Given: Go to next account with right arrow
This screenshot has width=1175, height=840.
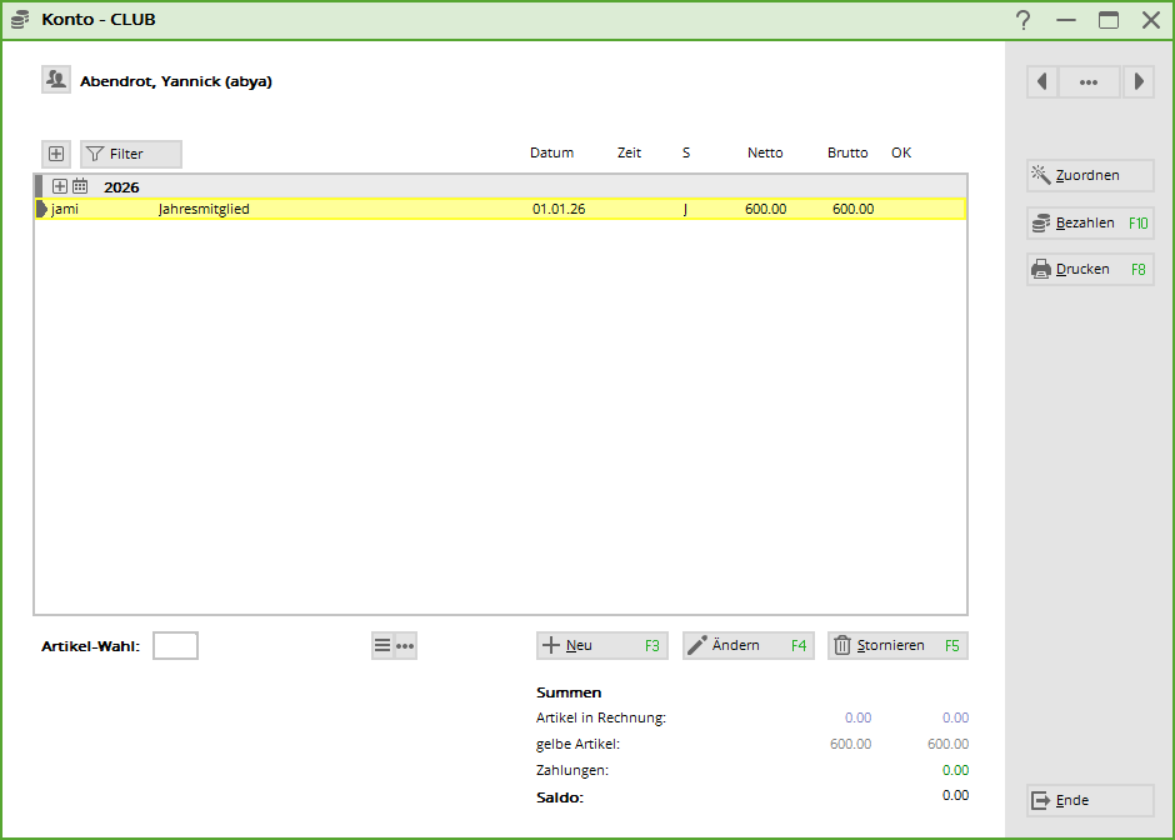Looking at the screenshot, I should [x=1138, y=82].
